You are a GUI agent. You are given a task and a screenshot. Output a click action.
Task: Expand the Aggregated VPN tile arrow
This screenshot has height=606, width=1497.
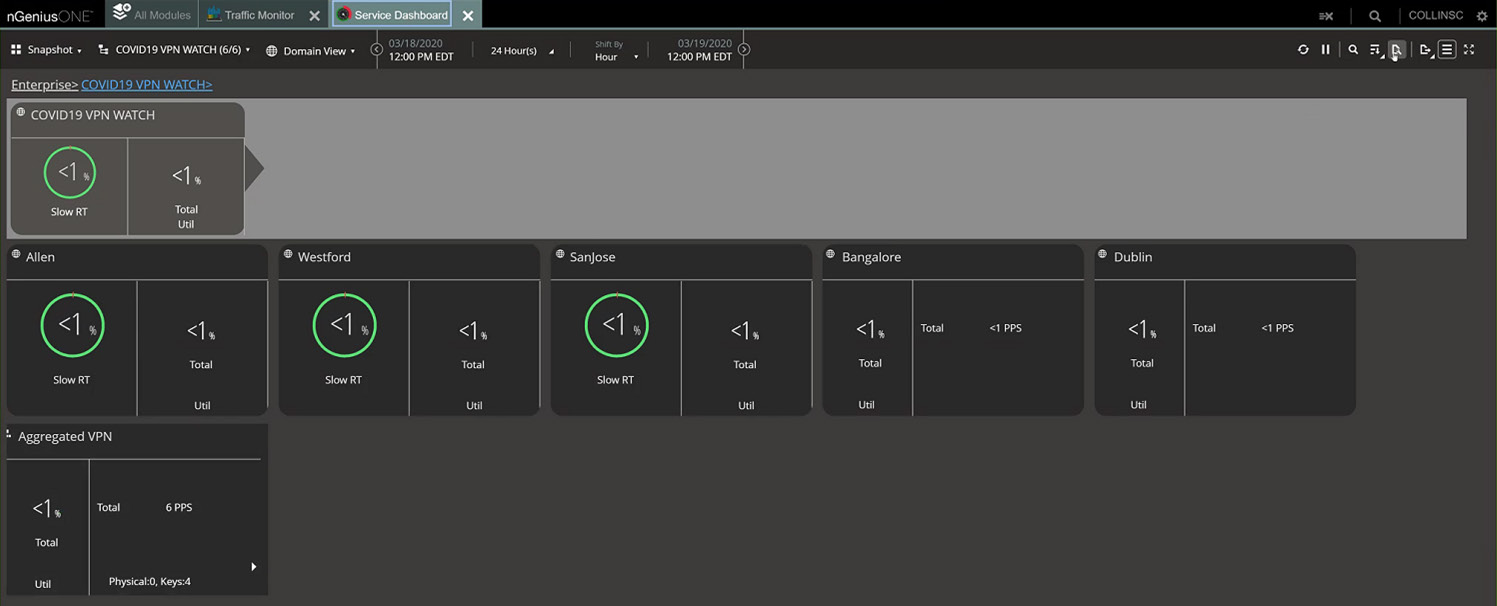pos(253,567)
